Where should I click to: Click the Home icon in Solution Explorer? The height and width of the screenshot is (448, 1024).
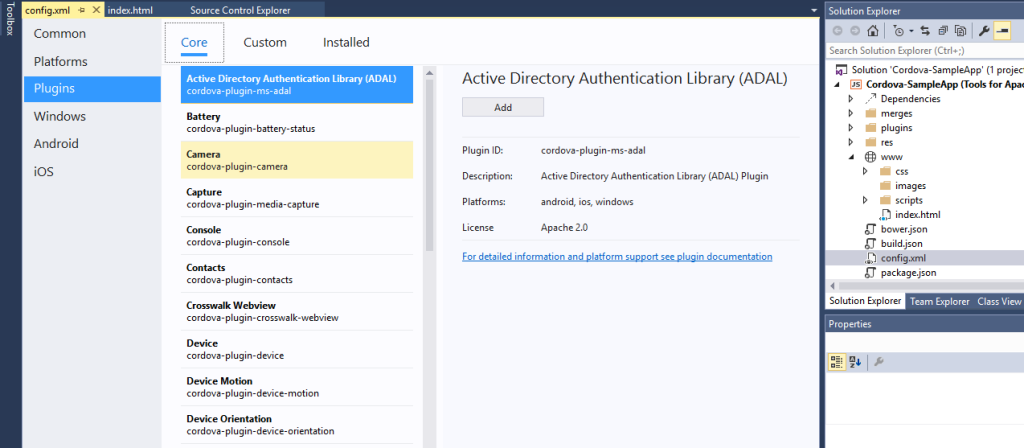tap(873, 30)
